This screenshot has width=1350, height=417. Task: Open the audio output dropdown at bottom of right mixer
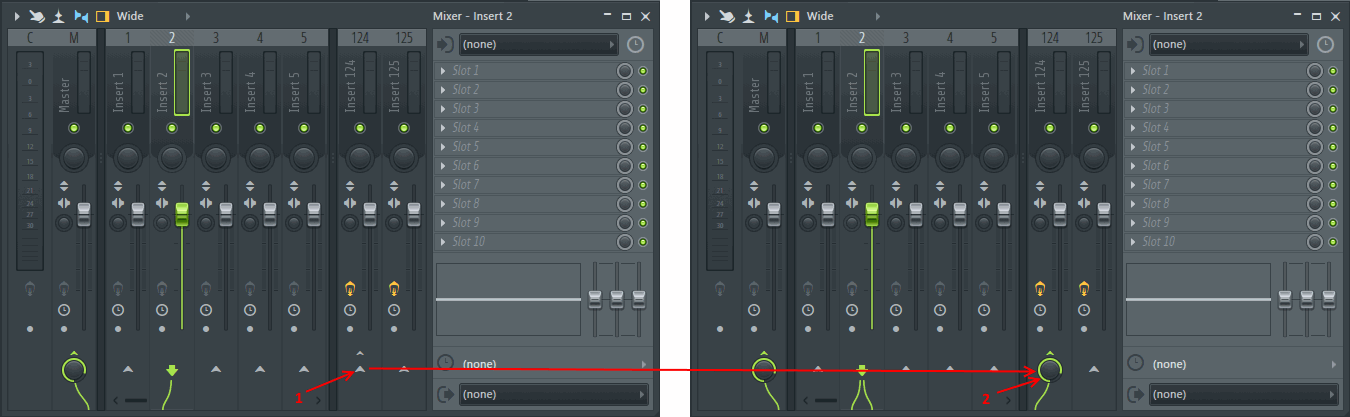pyautogui.click(x=1229, y=395)
